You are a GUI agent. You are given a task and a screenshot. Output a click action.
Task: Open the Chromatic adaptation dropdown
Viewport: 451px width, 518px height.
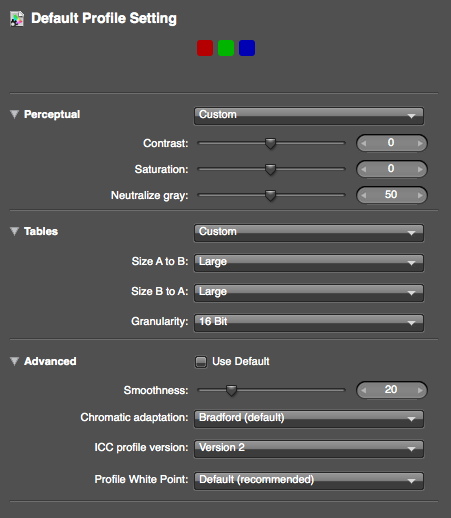[309, 419]
